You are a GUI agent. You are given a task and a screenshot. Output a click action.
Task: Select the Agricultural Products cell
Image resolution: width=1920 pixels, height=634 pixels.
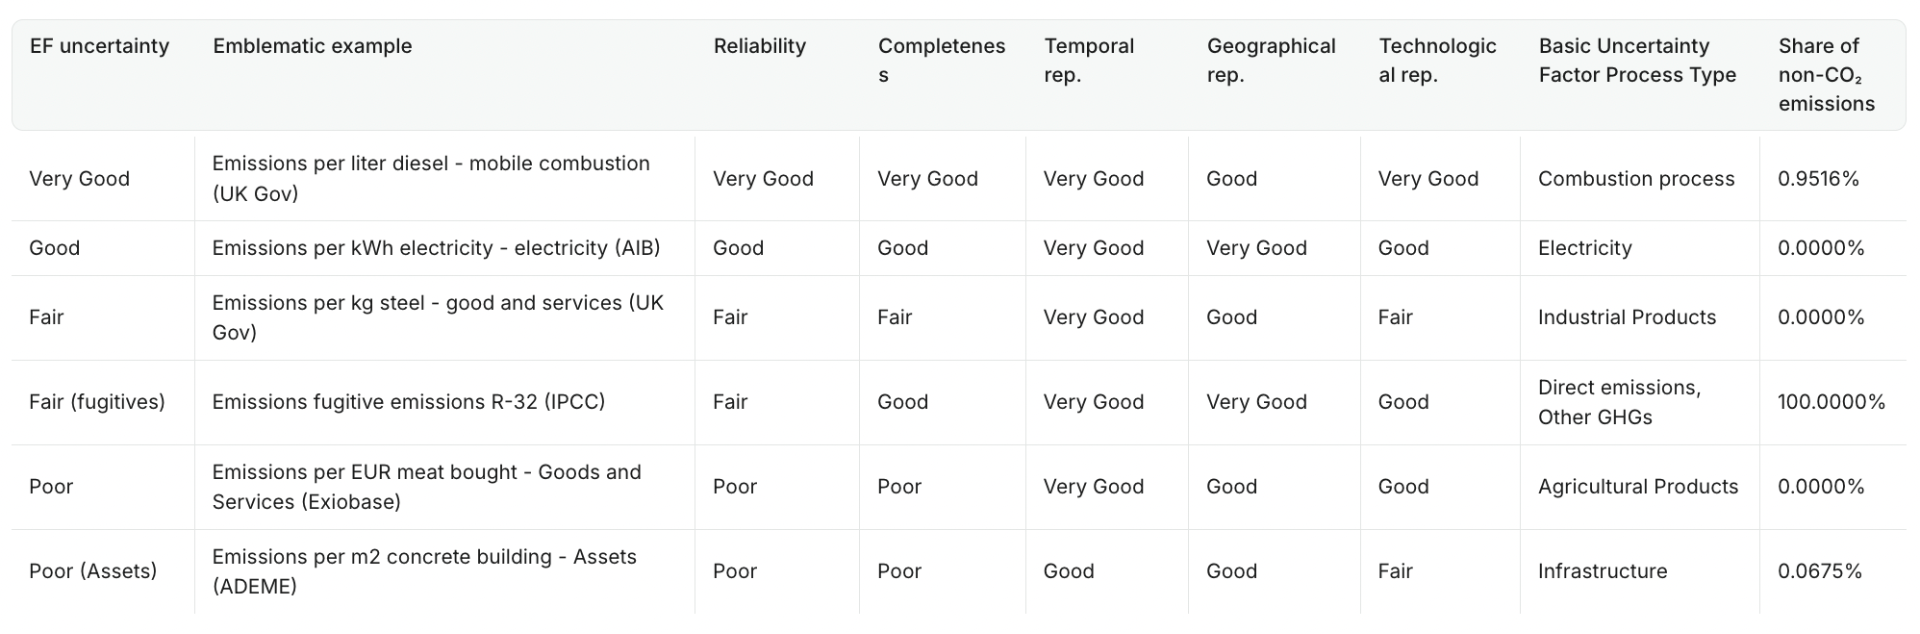pyautogui.click(x=1638, y=487)
